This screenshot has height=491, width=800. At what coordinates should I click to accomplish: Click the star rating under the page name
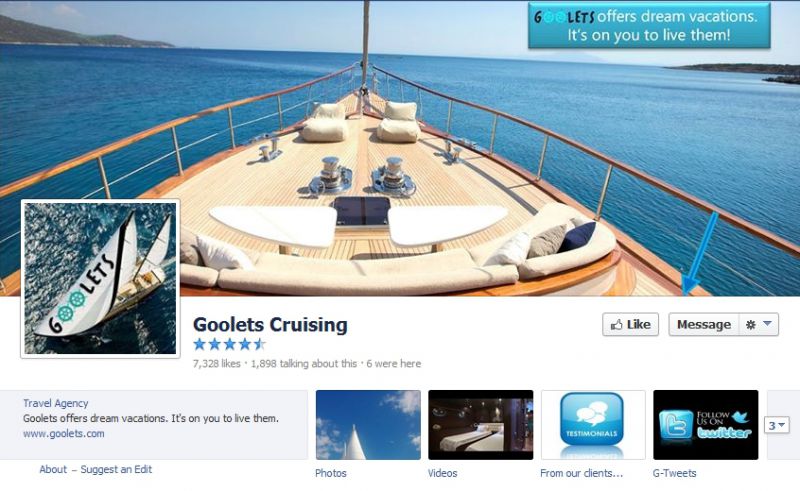pyautogui.click(x=230, y=345)
